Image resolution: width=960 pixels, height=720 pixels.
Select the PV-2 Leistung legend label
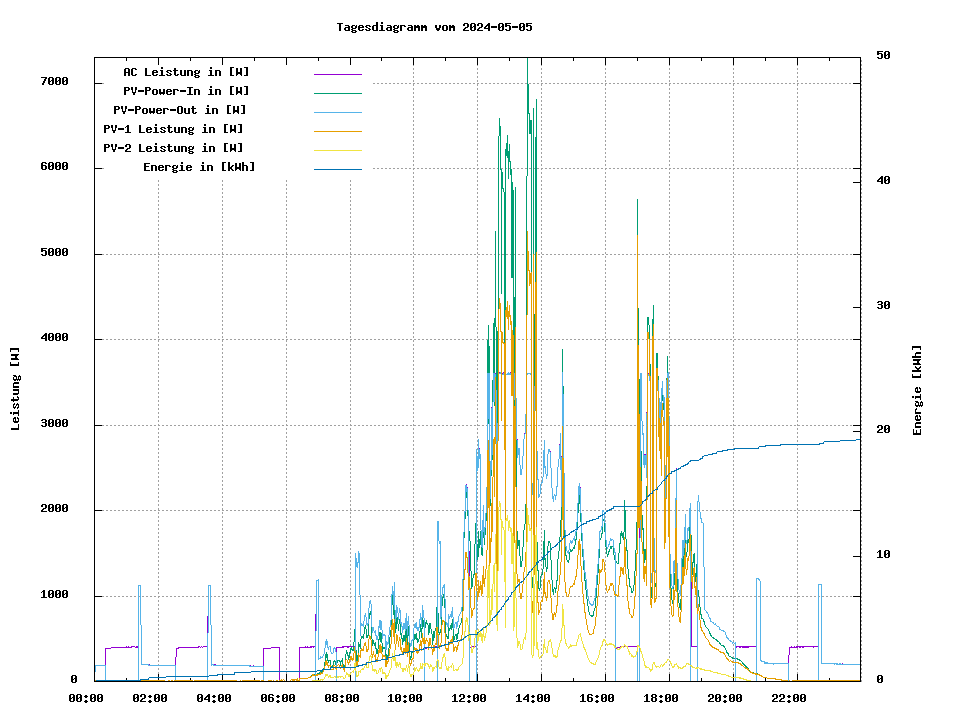[173, 148]
